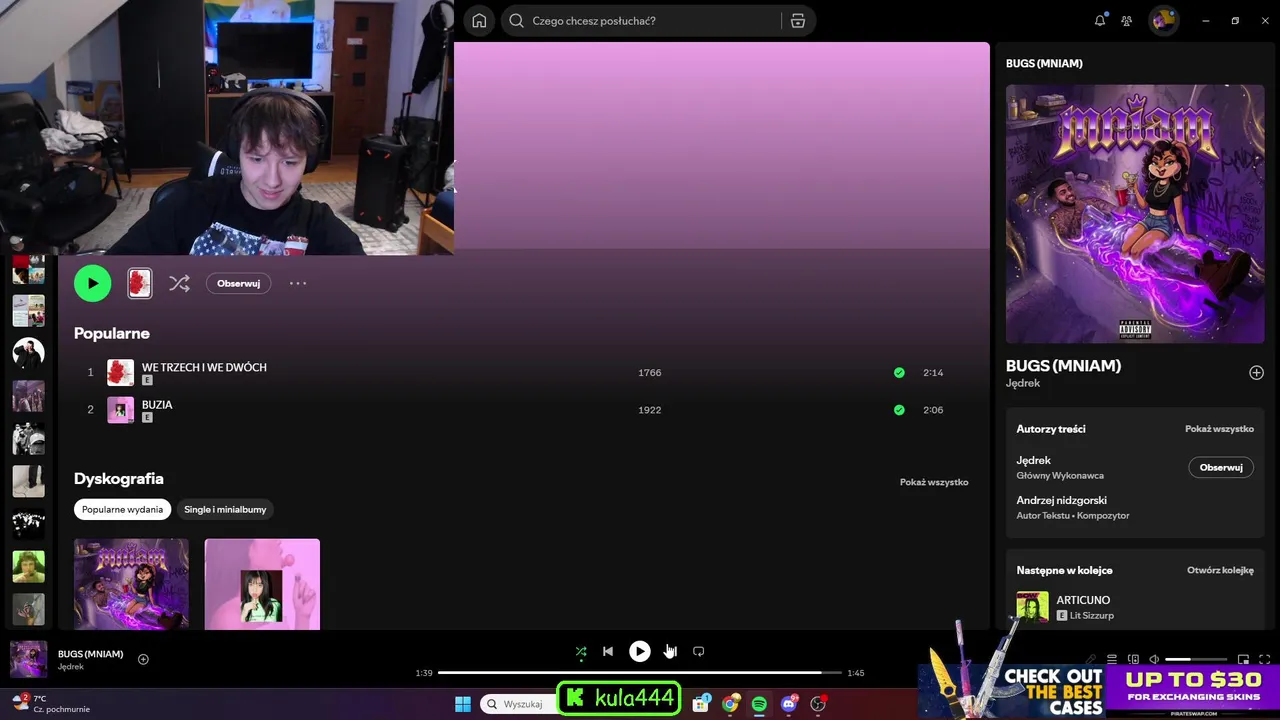Open the profile avatar menu
Viewport: 1280px width, 720px height.
tap(1163, 21)
